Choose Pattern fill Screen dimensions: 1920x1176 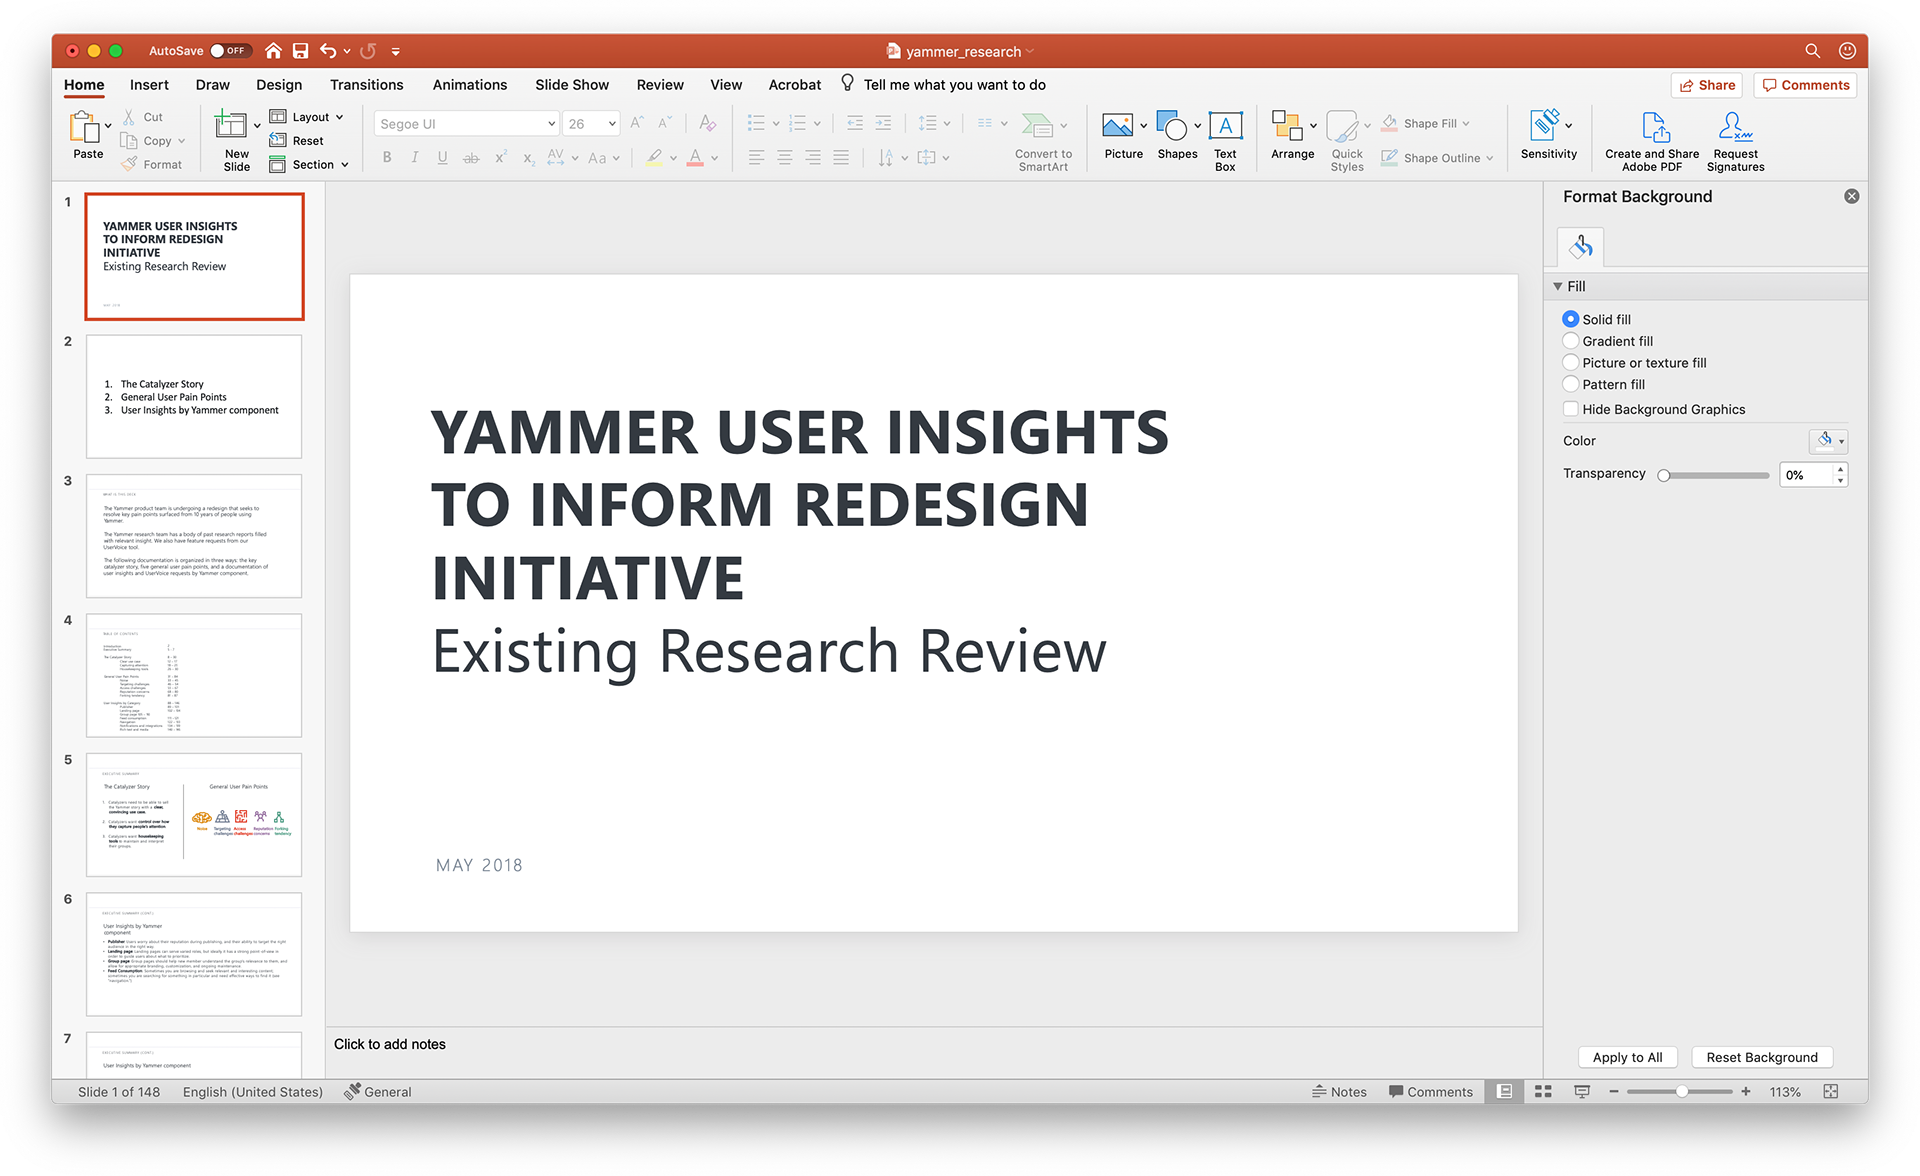[x=1571, y=385]
